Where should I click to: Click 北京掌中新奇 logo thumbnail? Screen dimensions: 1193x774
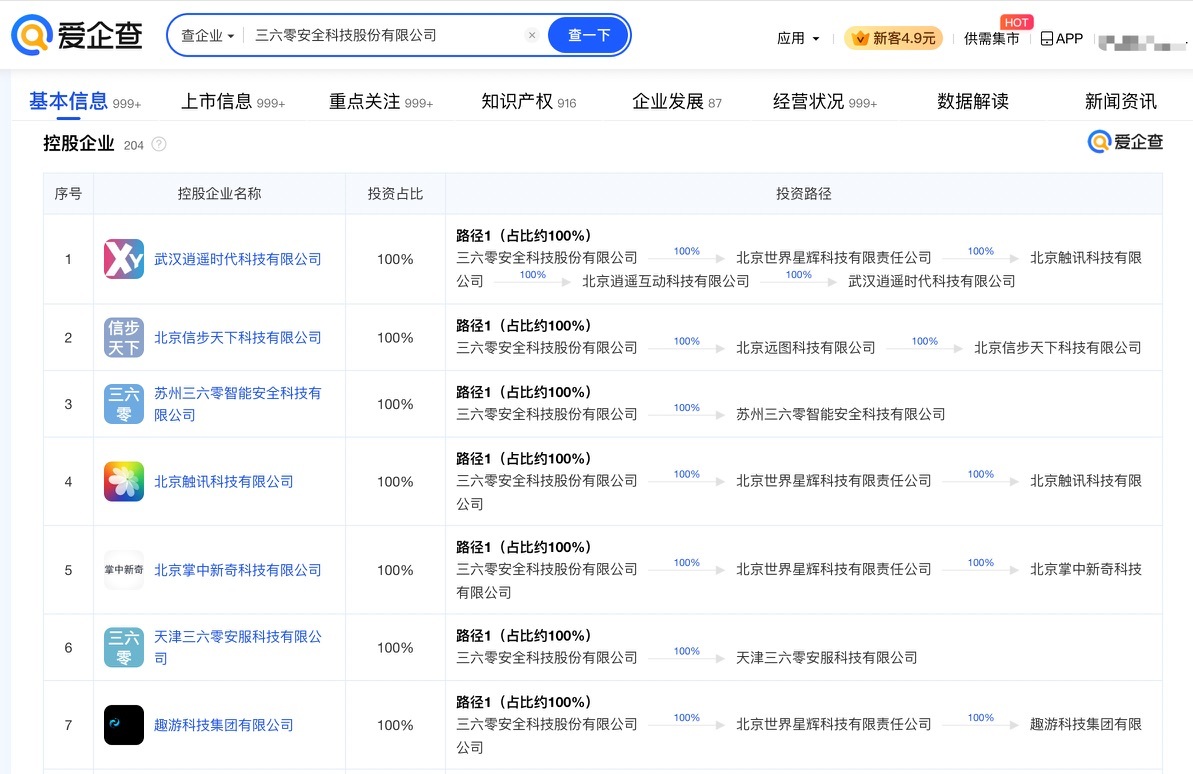[x=124, y=570]
